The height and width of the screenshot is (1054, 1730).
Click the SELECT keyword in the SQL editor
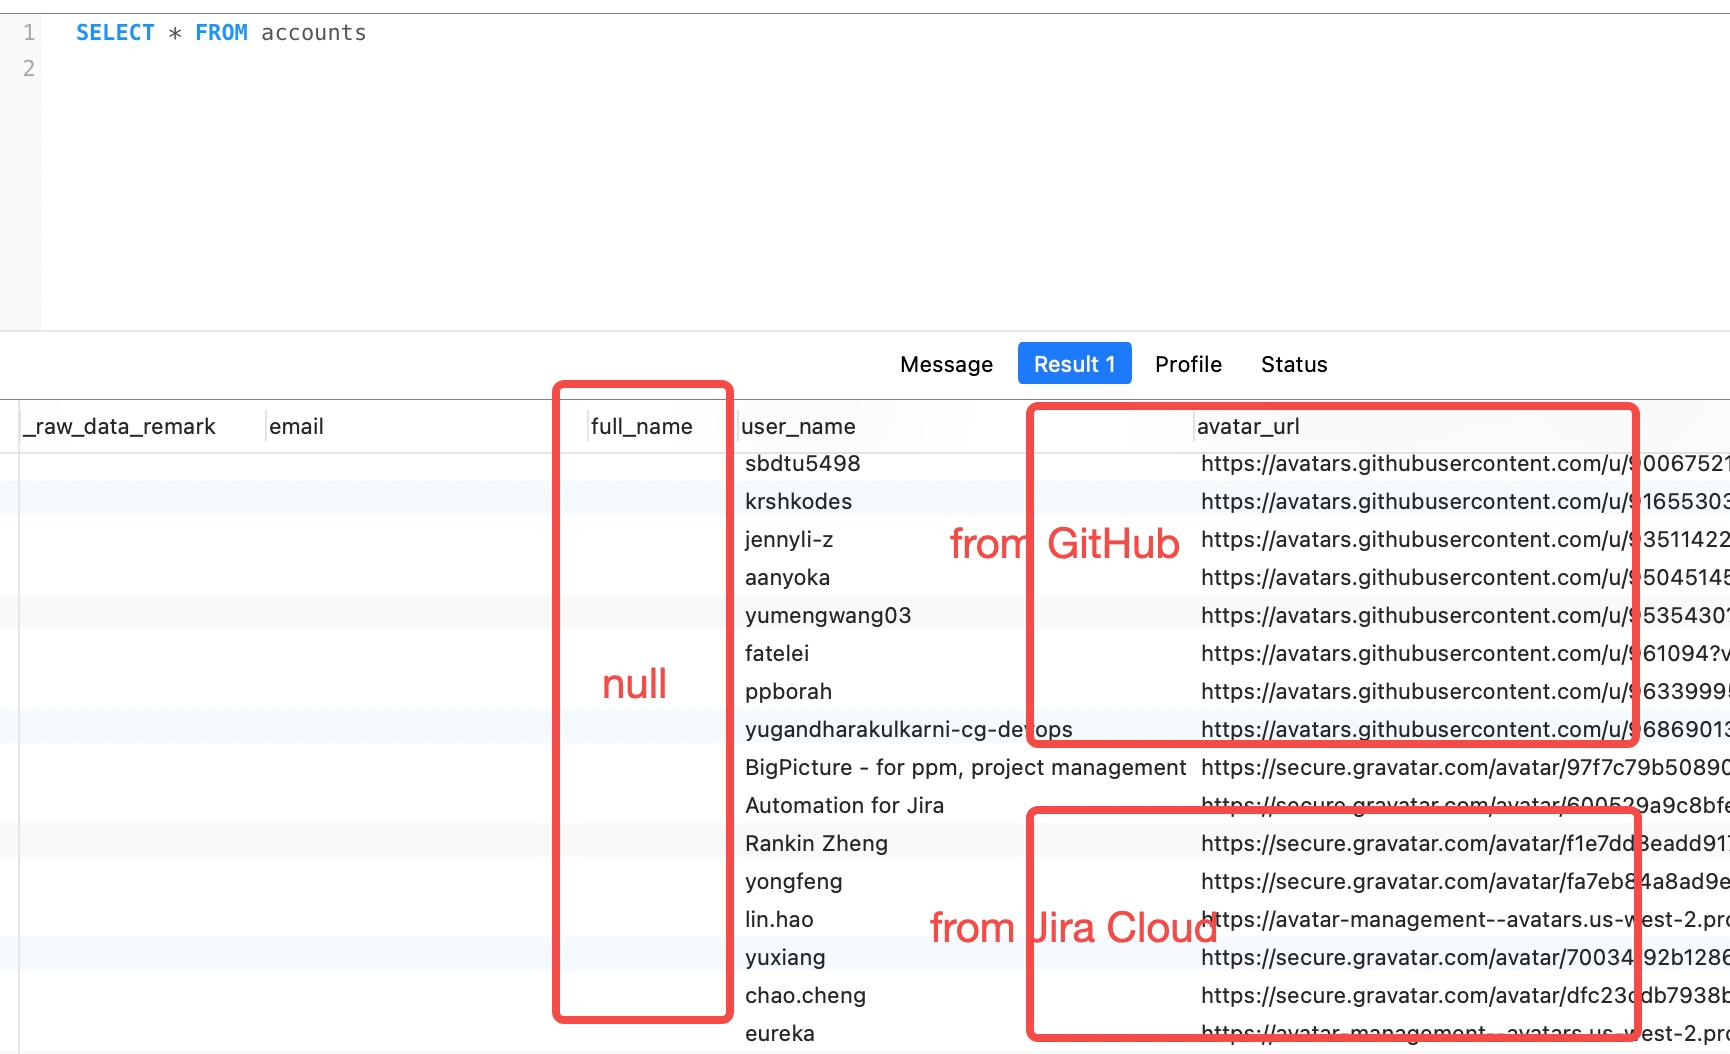click(x=116, y=32)
